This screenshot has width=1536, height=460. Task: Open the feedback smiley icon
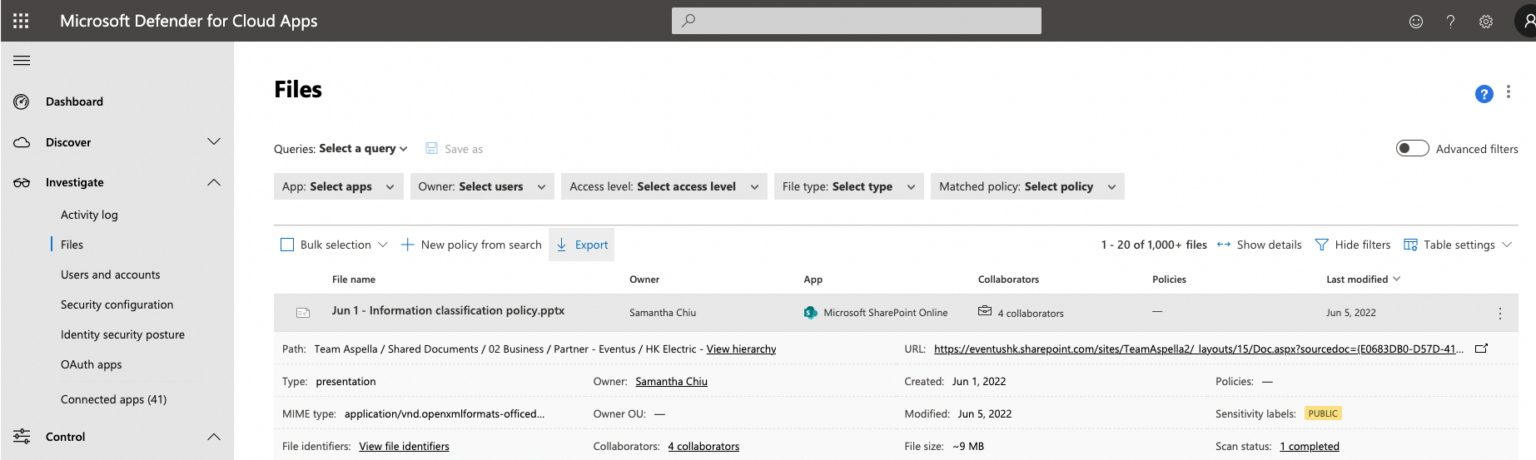click(1415, 21)
